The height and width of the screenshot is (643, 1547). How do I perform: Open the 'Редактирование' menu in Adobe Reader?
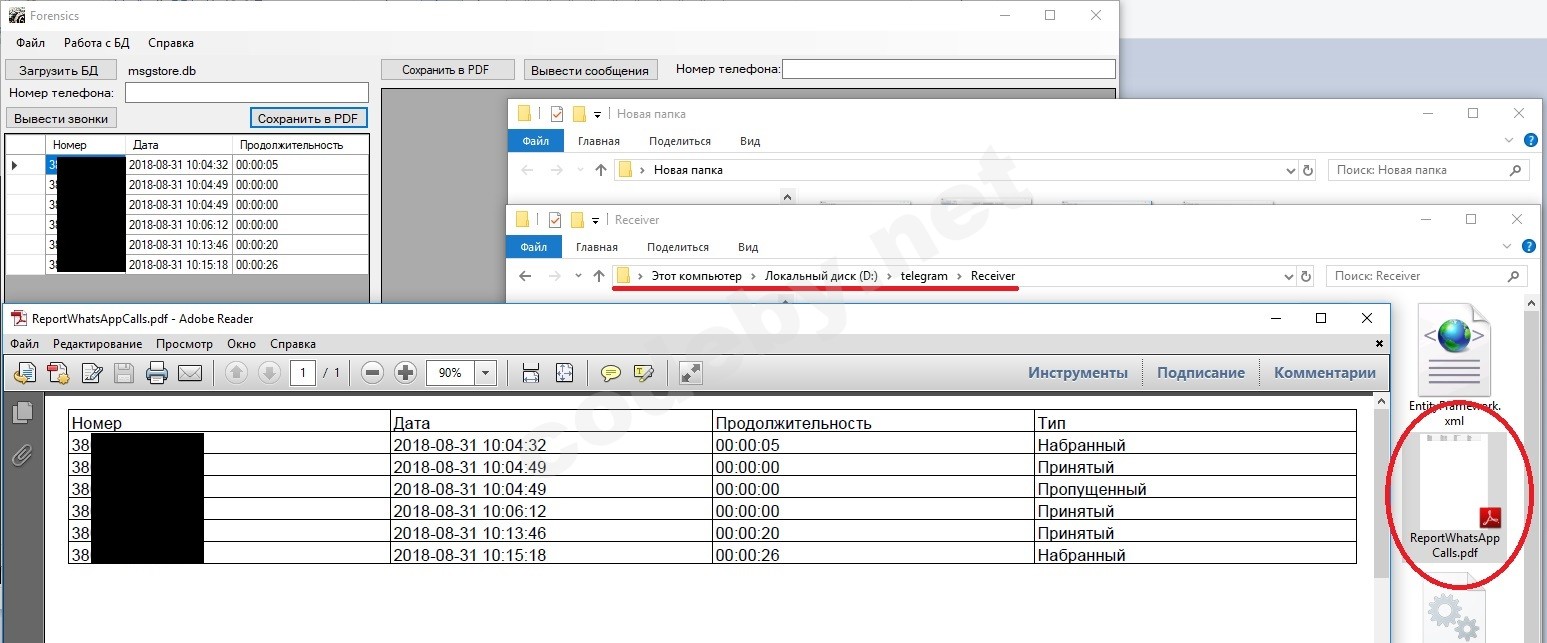(x=97, y=344)
